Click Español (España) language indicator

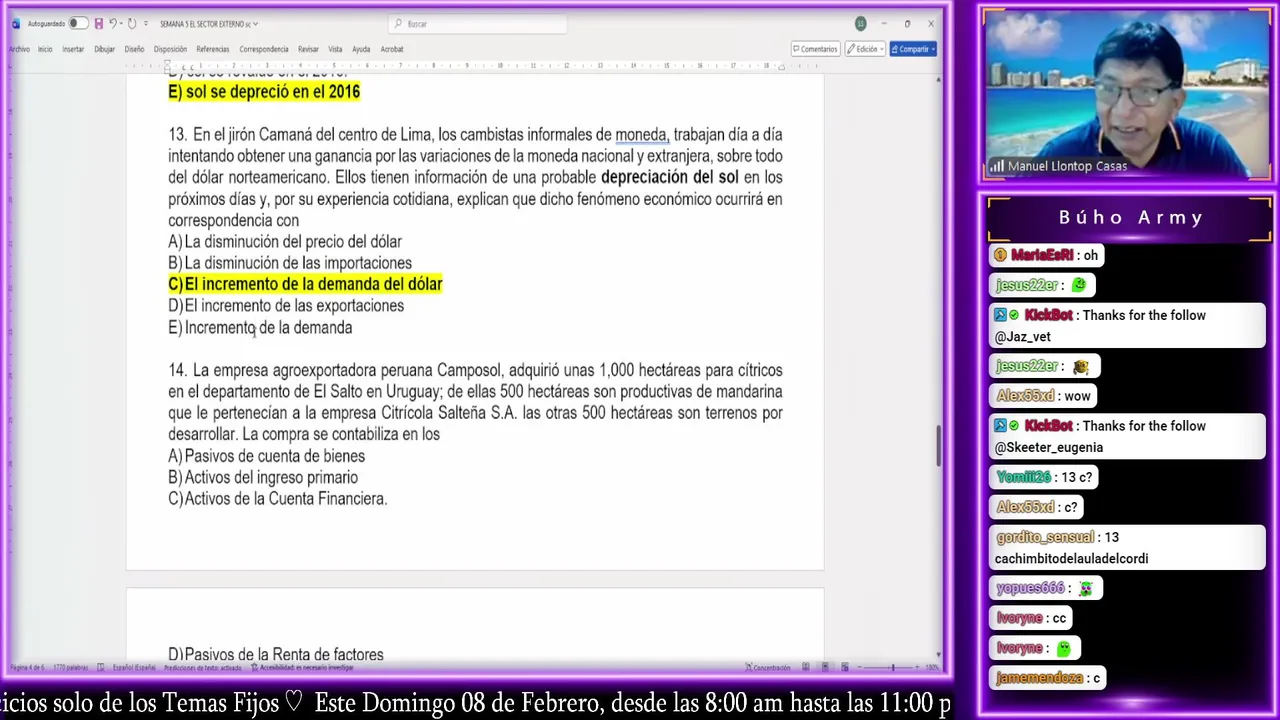[134, 667]
